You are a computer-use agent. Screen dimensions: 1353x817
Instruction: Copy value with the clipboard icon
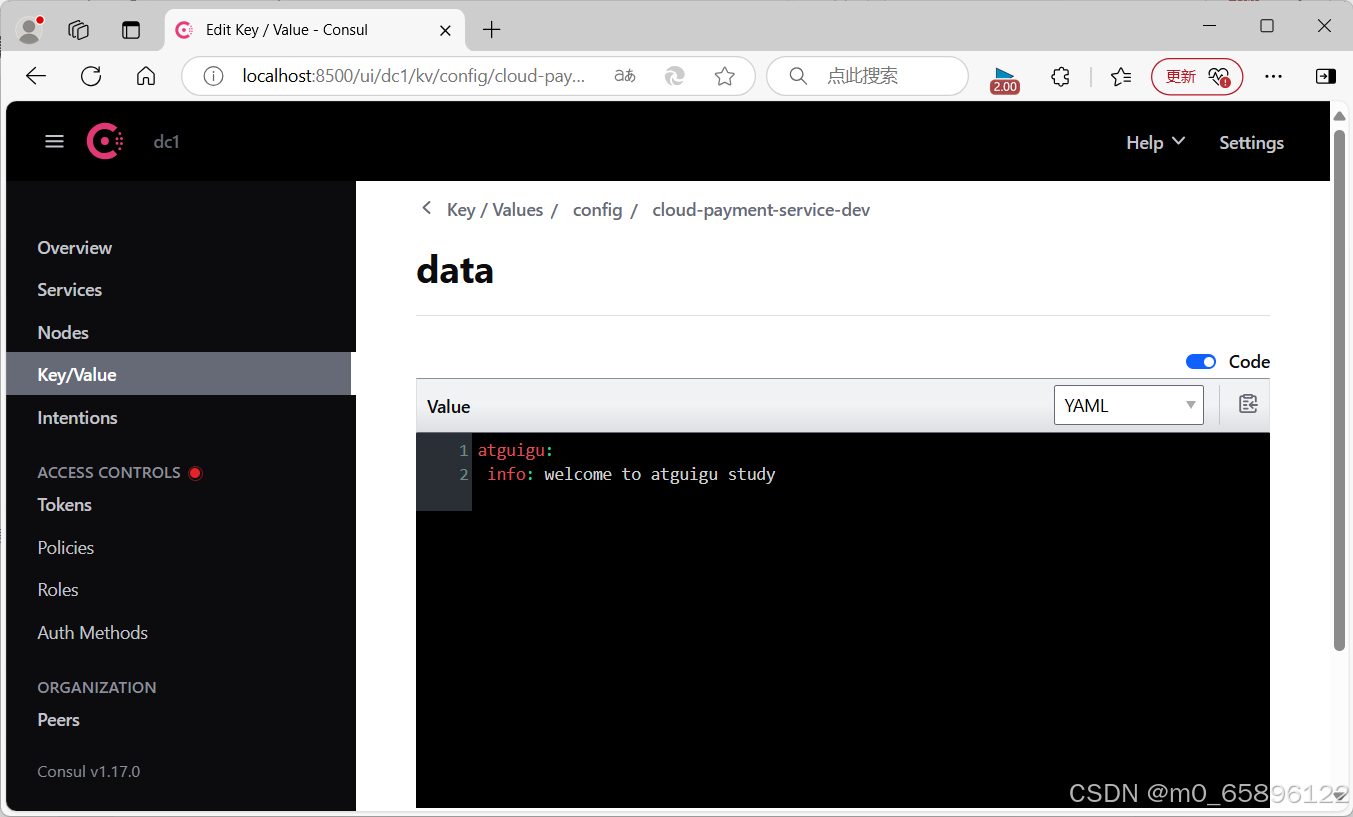tap(1247, 404)
